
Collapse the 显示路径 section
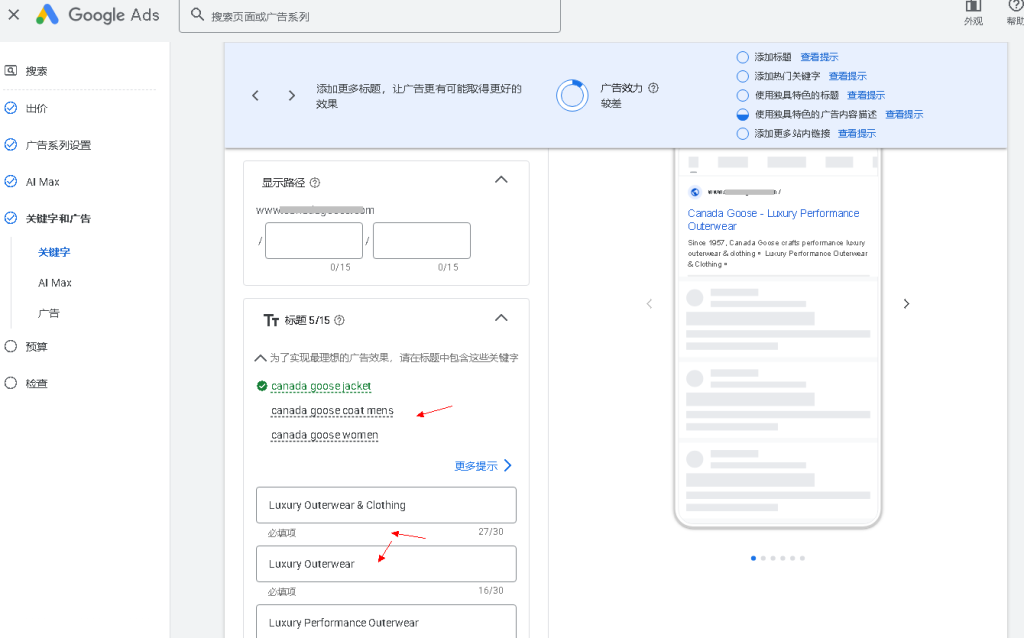pyautogui.click(x=501, y=179)
